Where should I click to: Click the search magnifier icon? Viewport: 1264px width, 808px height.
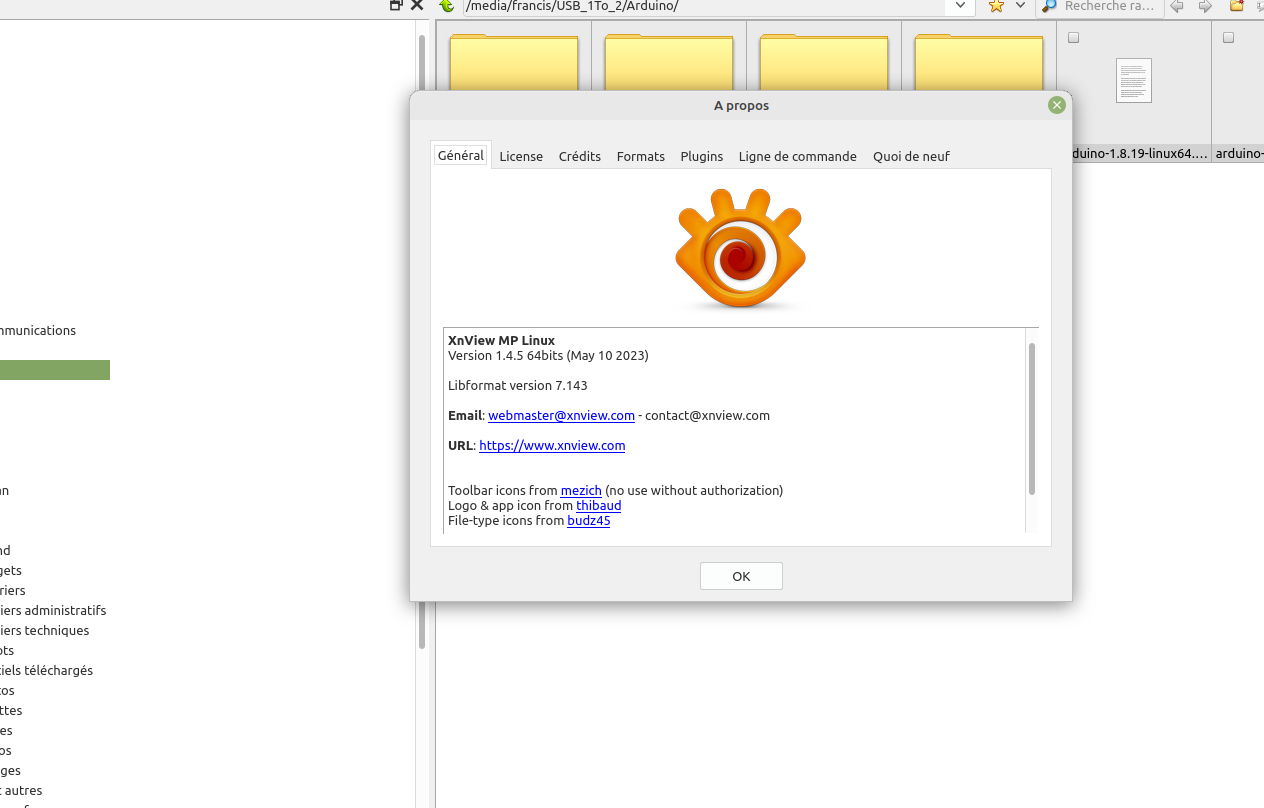(x=1049, y=6)
